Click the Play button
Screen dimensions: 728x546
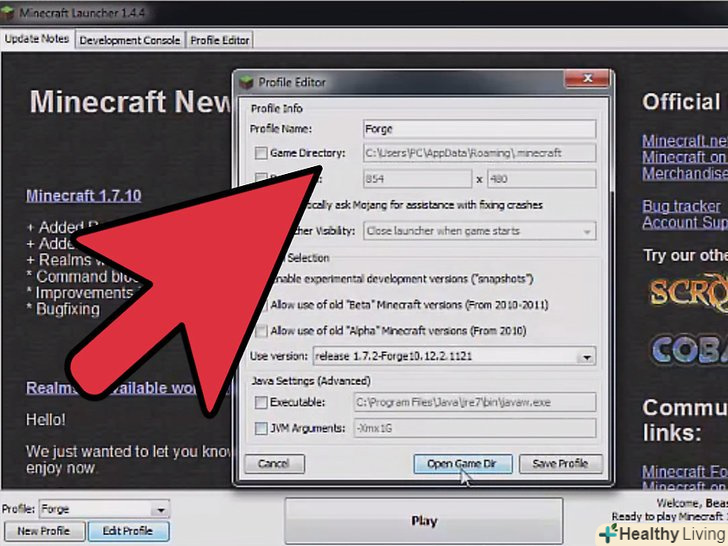[x=423, y=520]
